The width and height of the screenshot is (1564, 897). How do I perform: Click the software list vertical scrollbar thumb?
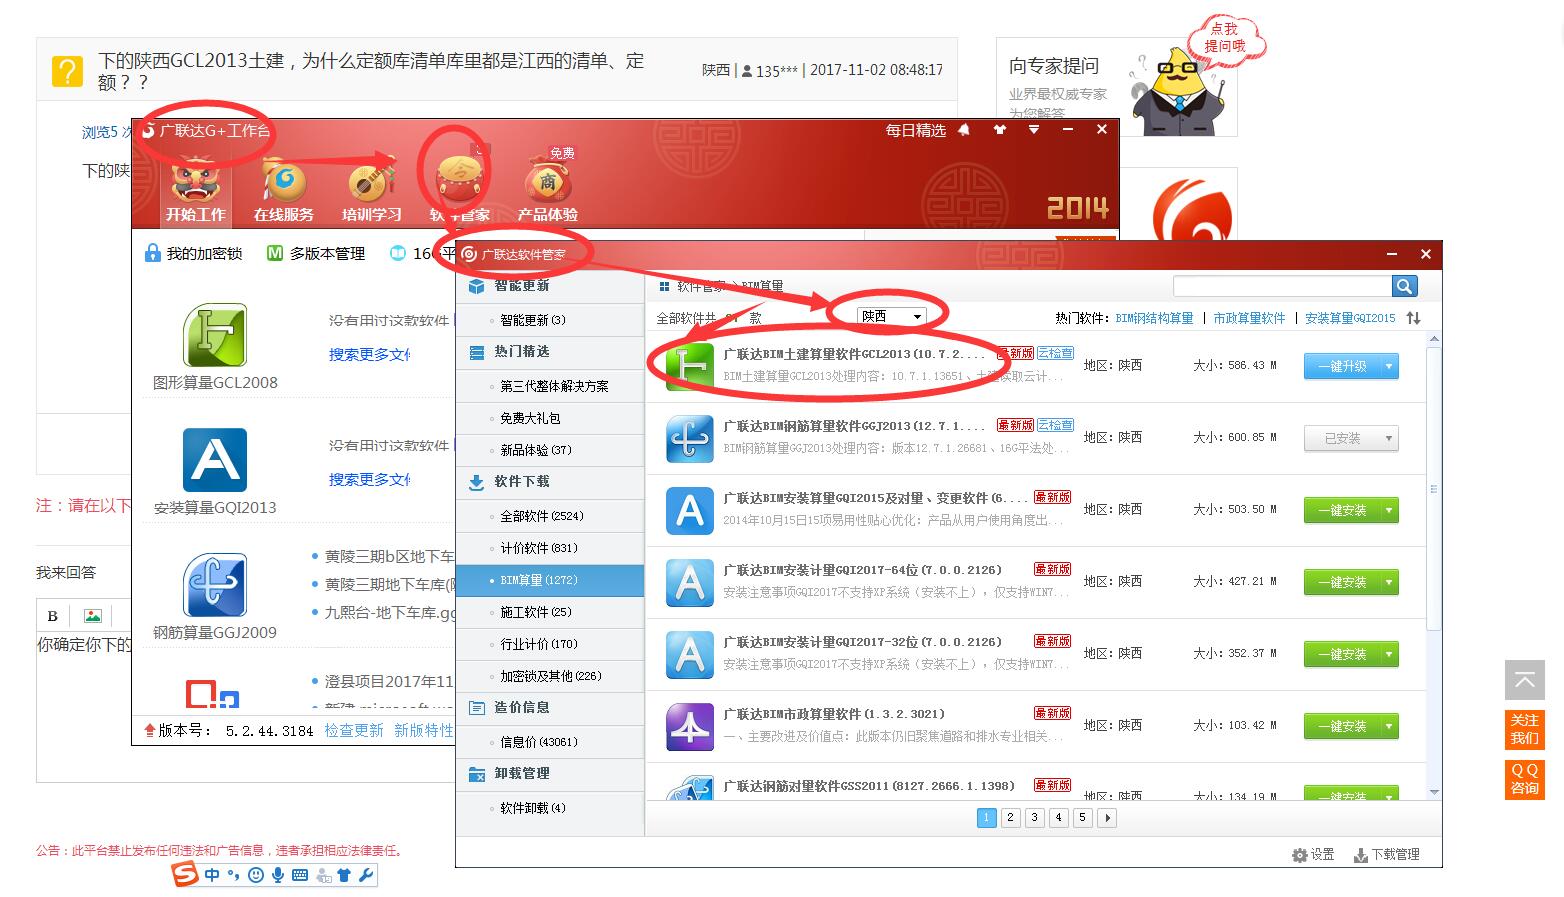1434,489
